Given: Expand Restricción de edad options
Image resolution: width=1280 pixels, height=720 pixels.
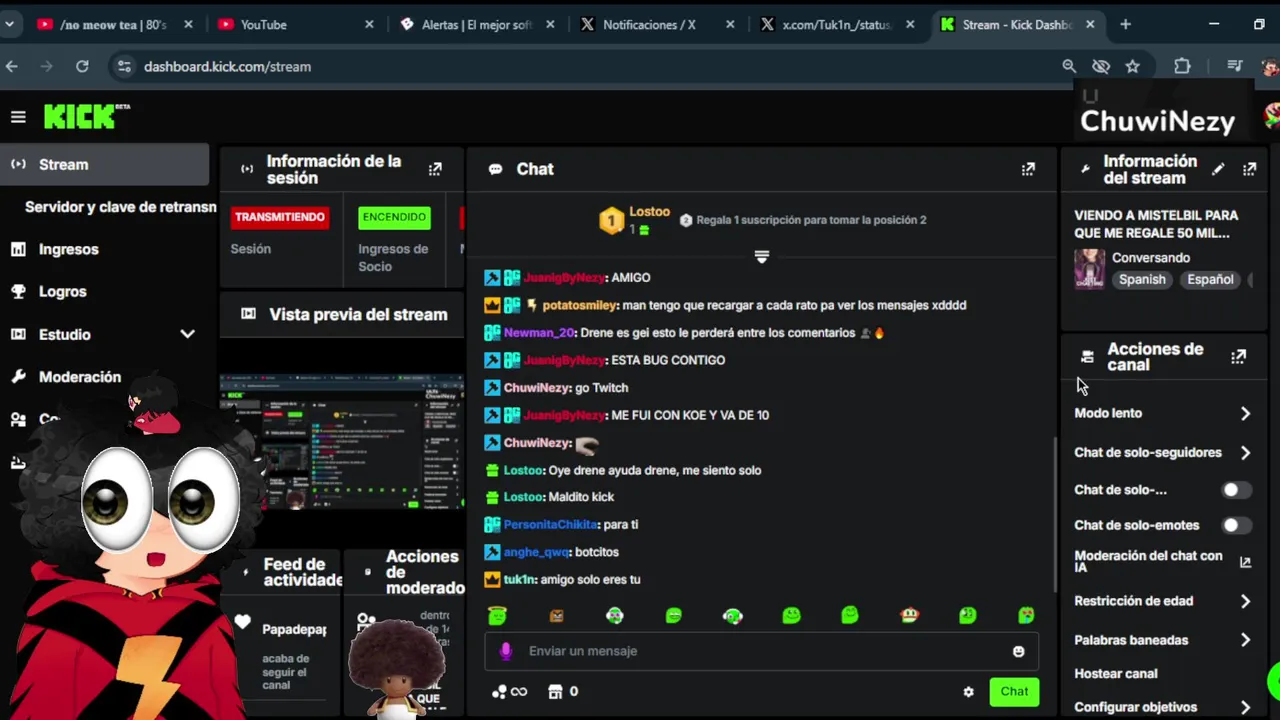Looking at the screenshot, I should coord(1245,601).
